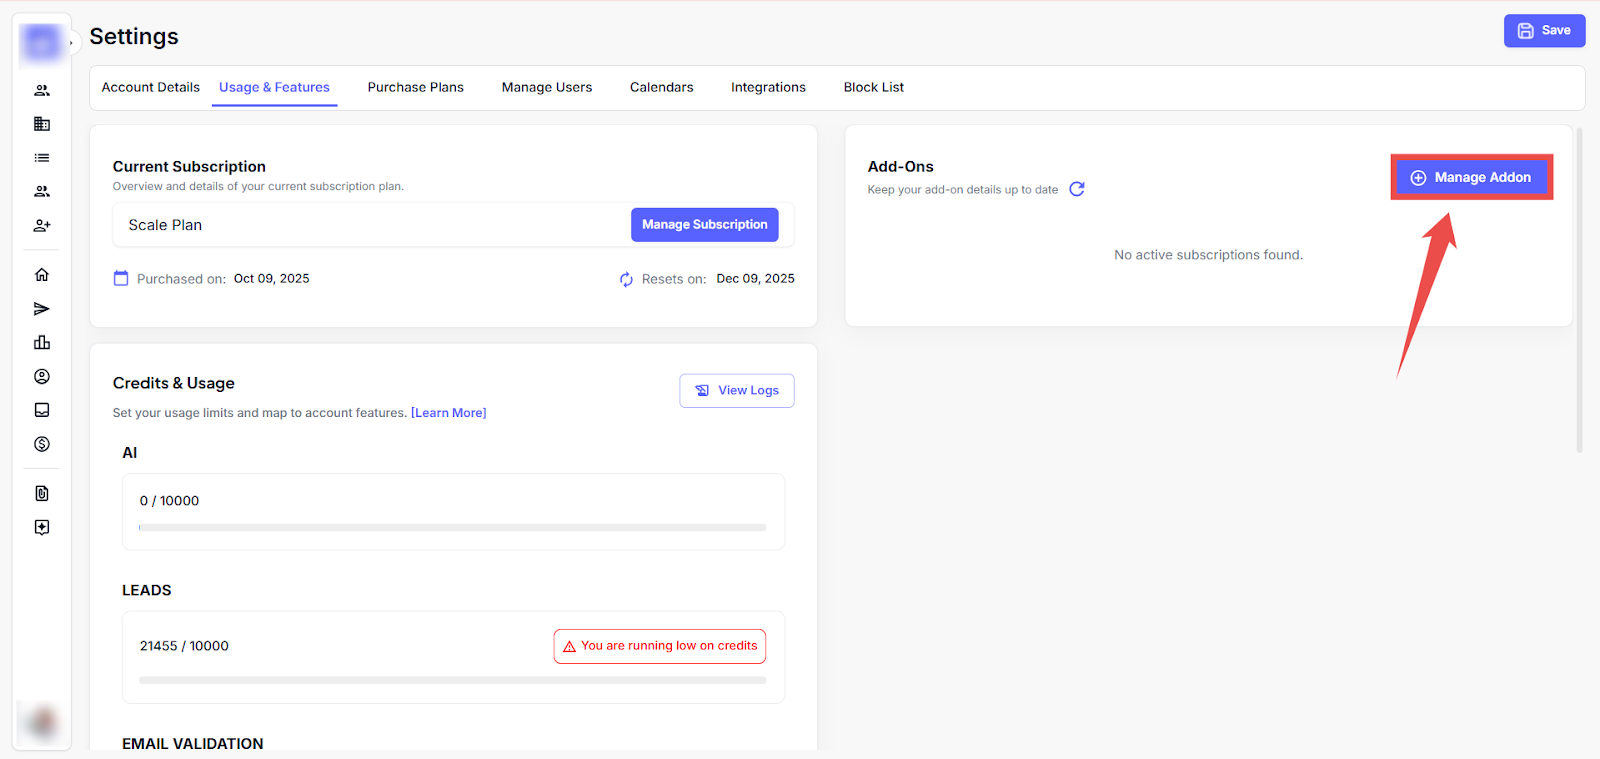Image resolution: width=1600 pixels, height=759 pixels.
Task: Click the add person icon in sidebar
Action: point(42,226)
